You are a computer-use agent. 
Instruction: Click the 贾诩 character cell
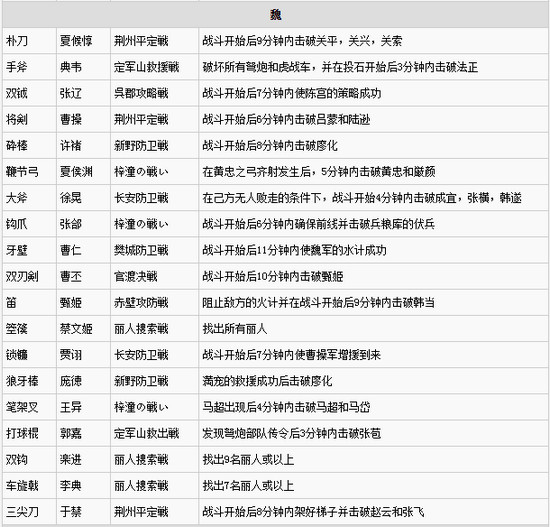83,355
